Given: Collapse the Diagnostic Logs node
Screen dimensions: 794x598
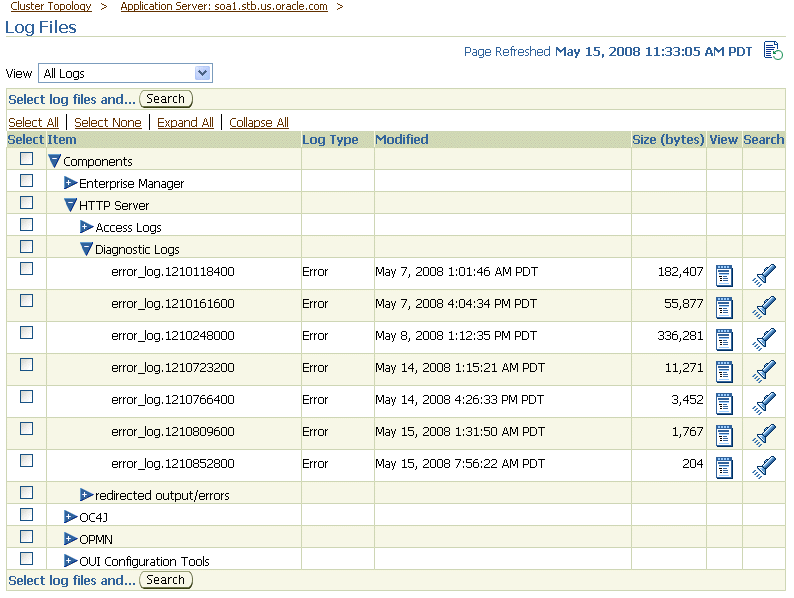Looking at the screenshot, I should tap(87, 249).
